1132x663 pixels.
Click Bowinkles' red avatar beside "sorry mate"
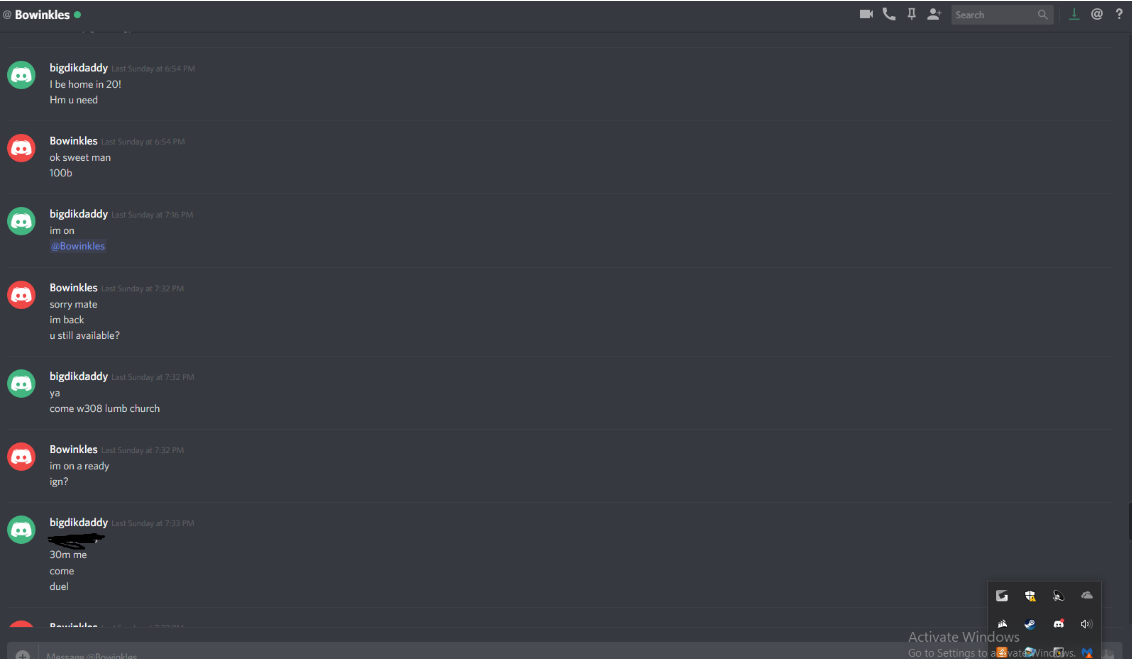[x=21, y=295]
